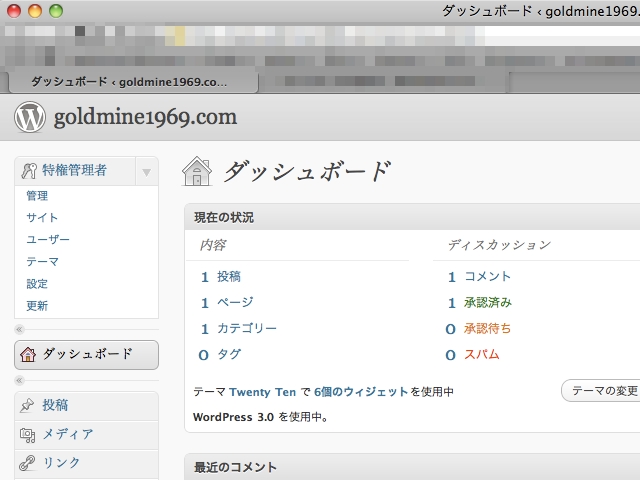Open 更新 in the super admin menu
Image resolution: width=640 pixels, height=480 pixels.
tap(37, 306)
